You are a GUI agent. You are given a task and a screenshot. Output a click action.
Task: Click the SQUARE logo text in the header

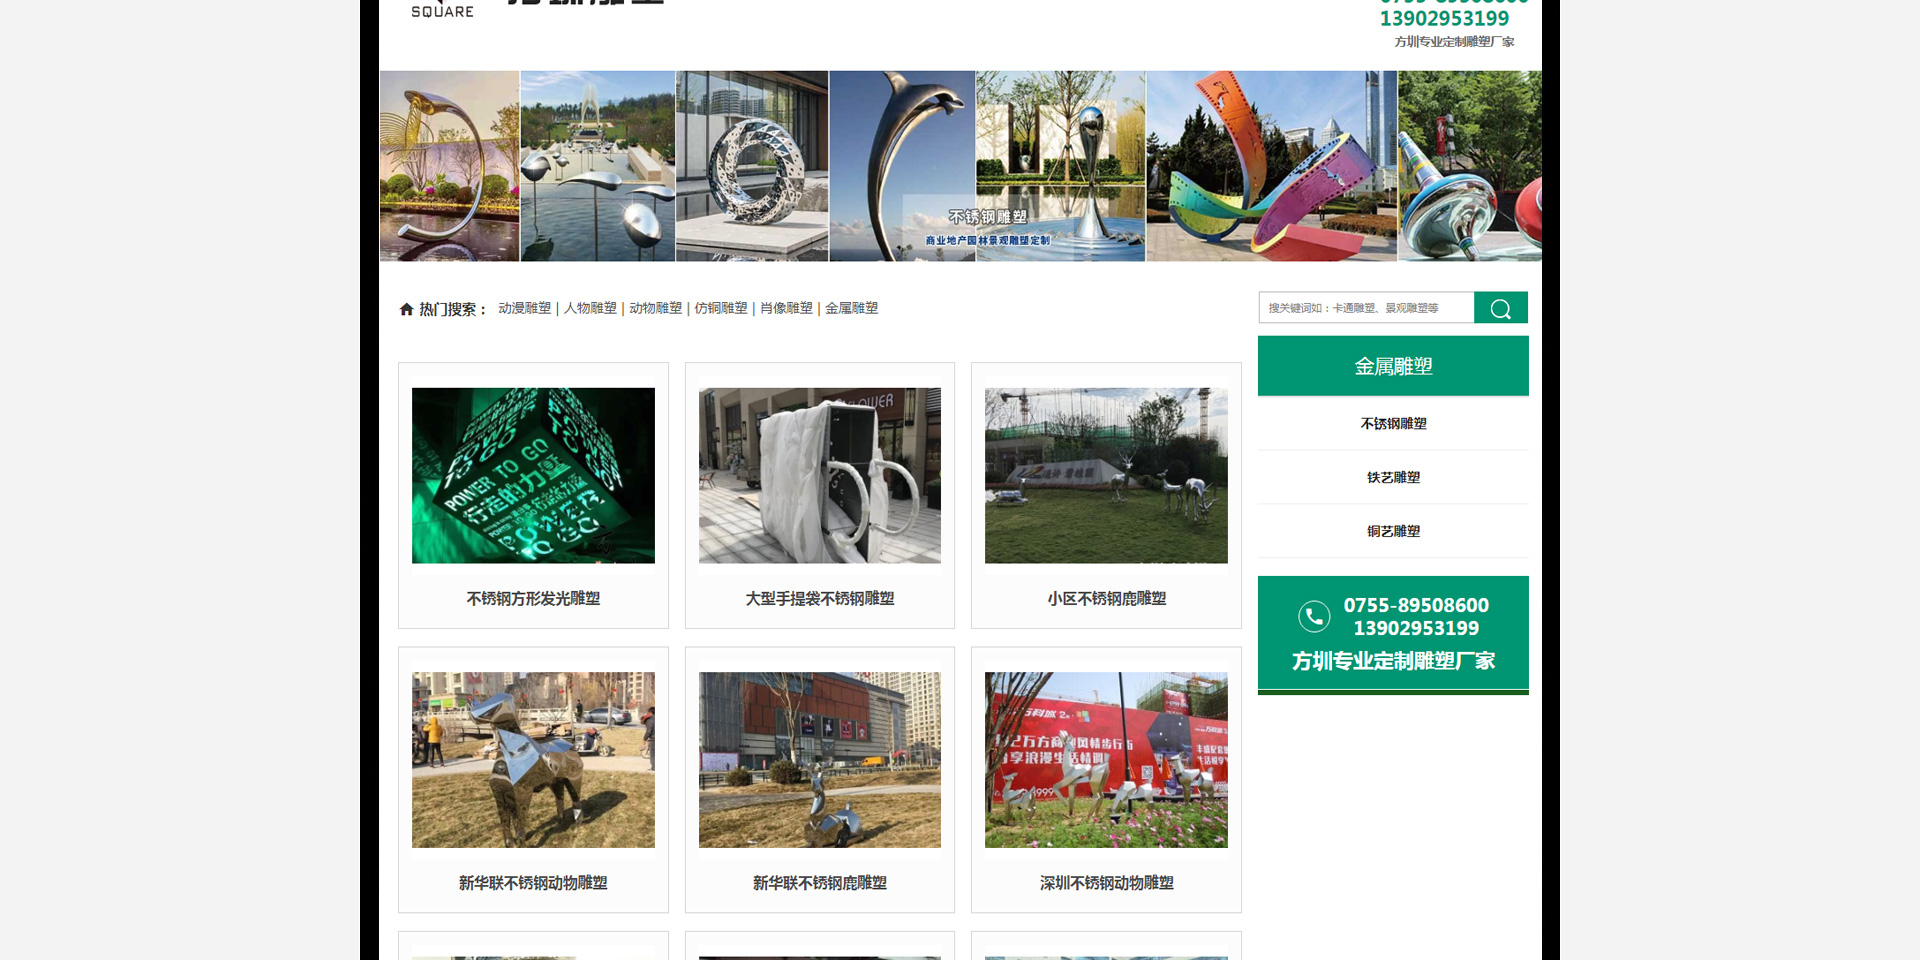(x=442, y=12)
